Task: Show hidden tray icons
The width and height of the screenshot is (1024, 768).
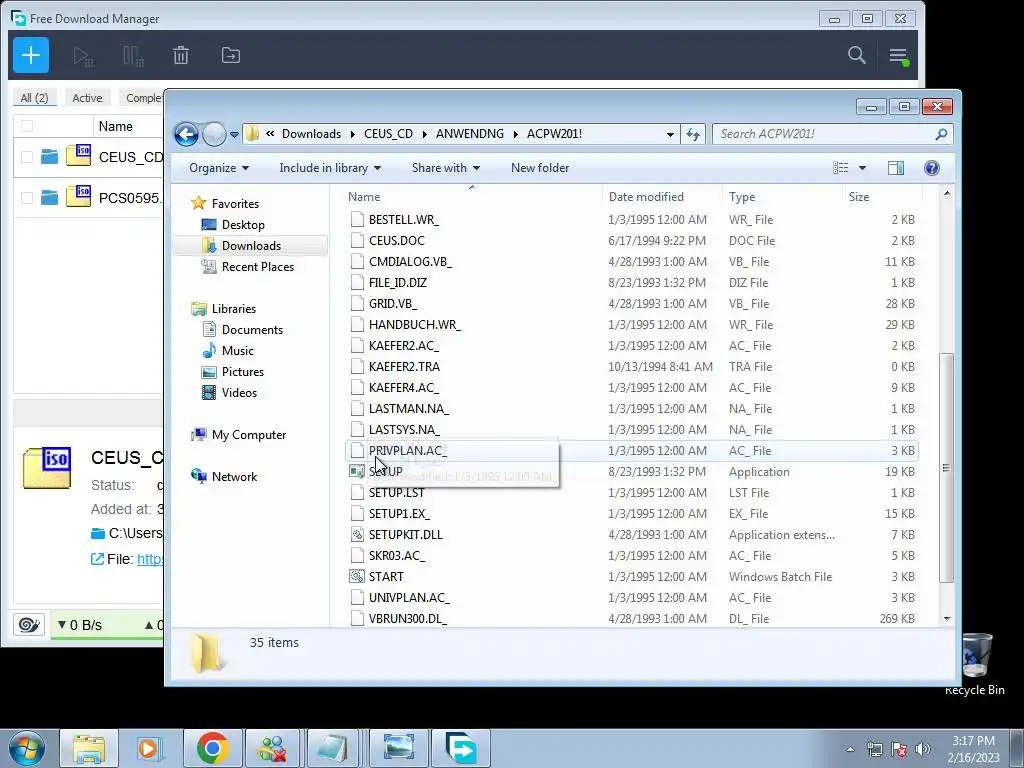Action: tap(850, 749)
